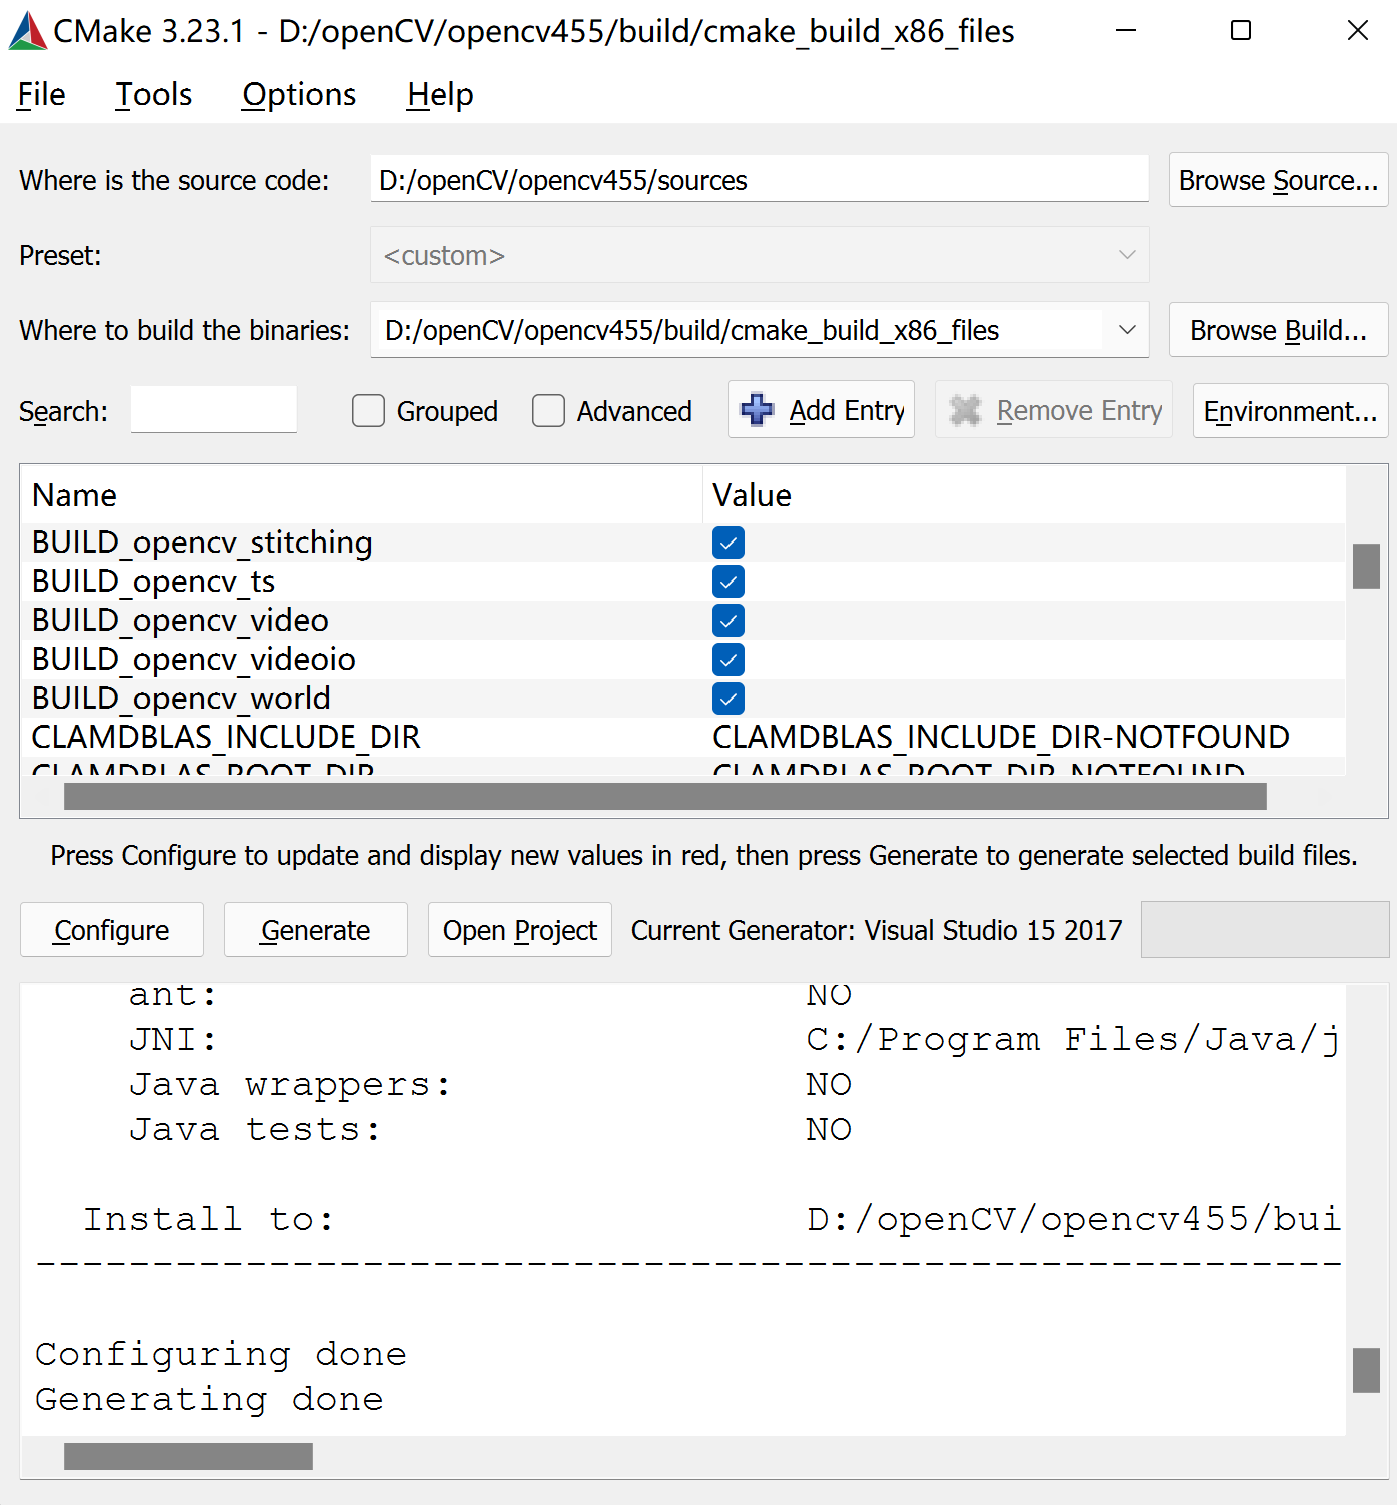The image size is (1397, 1505).
Task: Open the Environment dialog button
Action: pyautogui.click(x=1290, y=410)
